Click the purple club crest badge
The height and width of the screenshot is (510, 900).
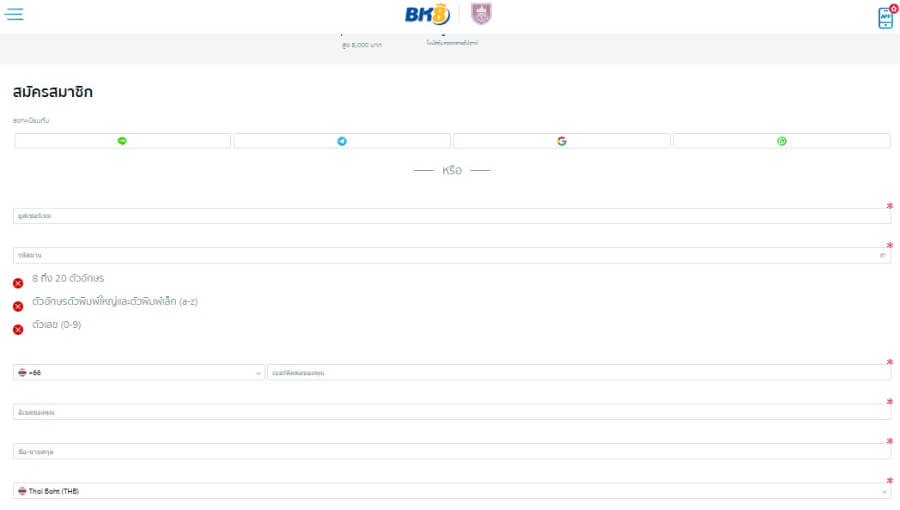coord(482,14)
